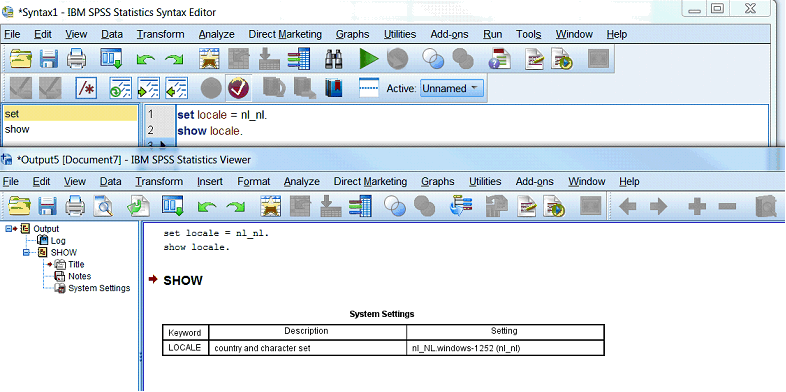Click Open folder icon in Syntax Editor toolbar
This screenshot has height=392, width=786.
[21, 59]
